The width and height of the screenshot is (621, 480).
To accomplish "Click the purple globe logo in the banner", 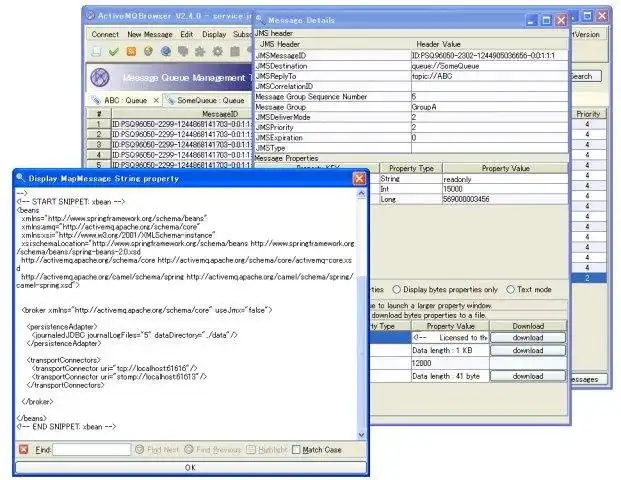I will (x=100, y=78).
